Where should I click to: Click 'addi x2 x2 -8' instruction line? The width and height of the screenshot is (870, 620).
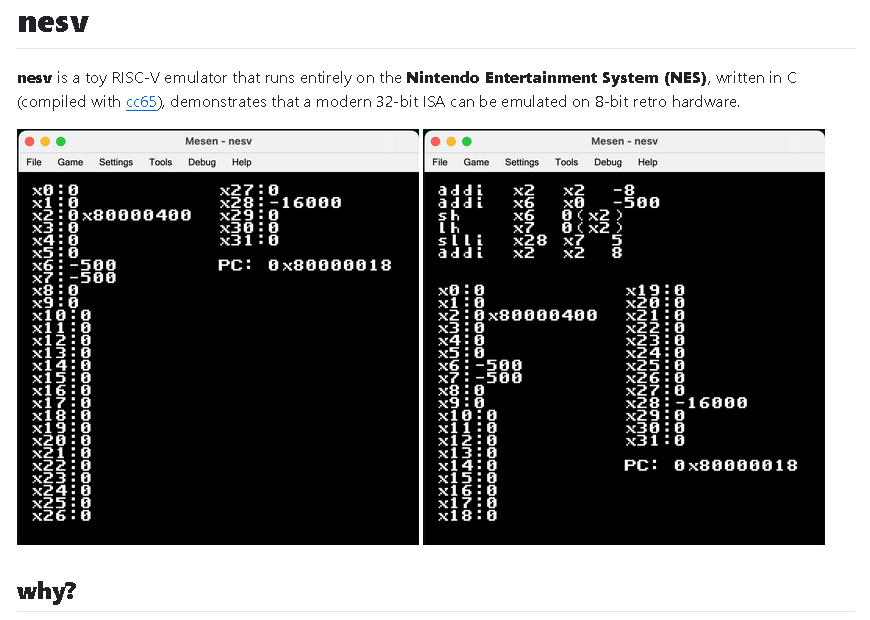click(x=536, y=190)
